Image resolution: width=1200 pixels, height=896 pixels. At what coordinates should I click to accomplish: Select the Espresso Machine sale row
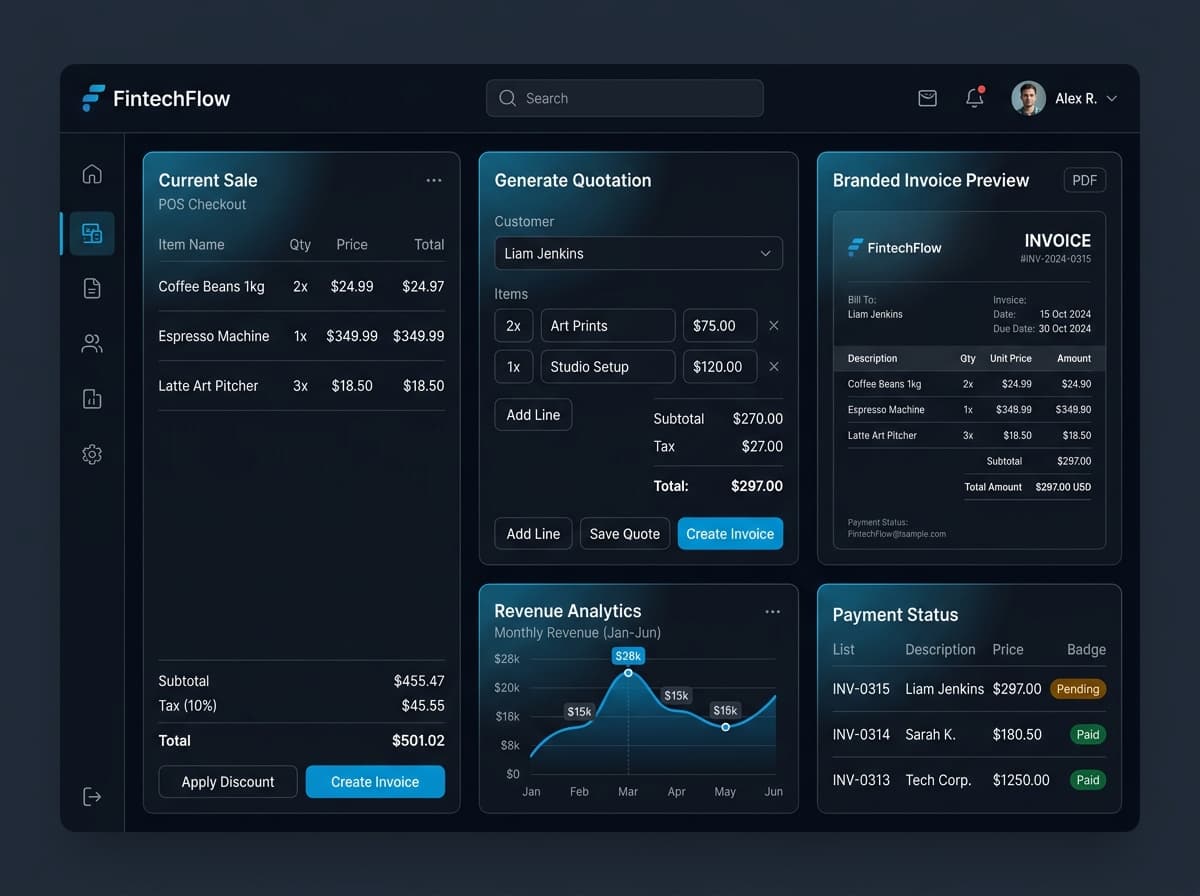[301, 336]
